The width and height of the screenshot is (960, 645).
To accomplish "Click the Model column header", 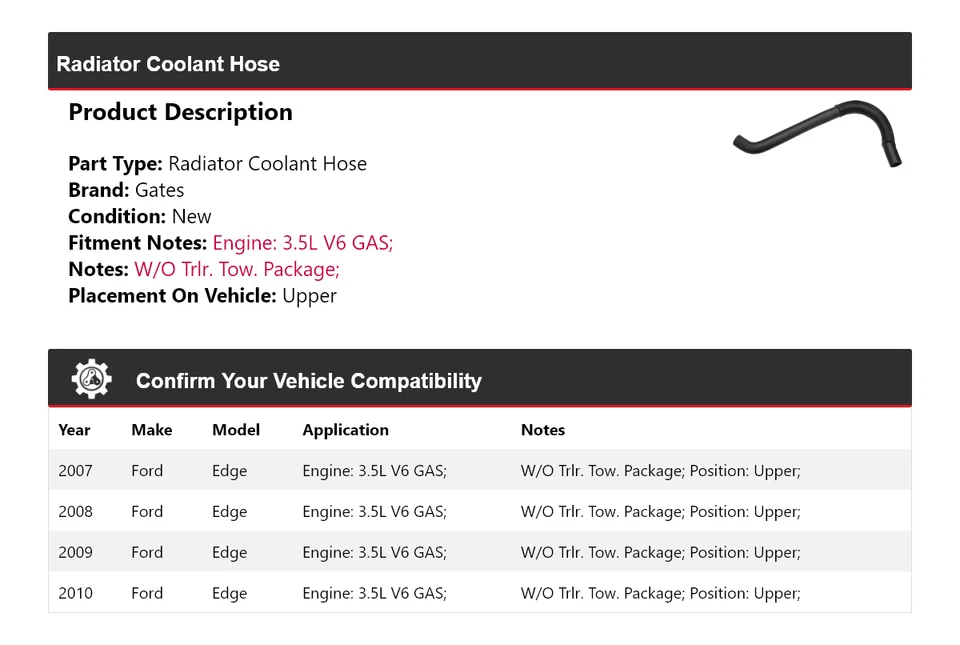I will pos(235,430).
